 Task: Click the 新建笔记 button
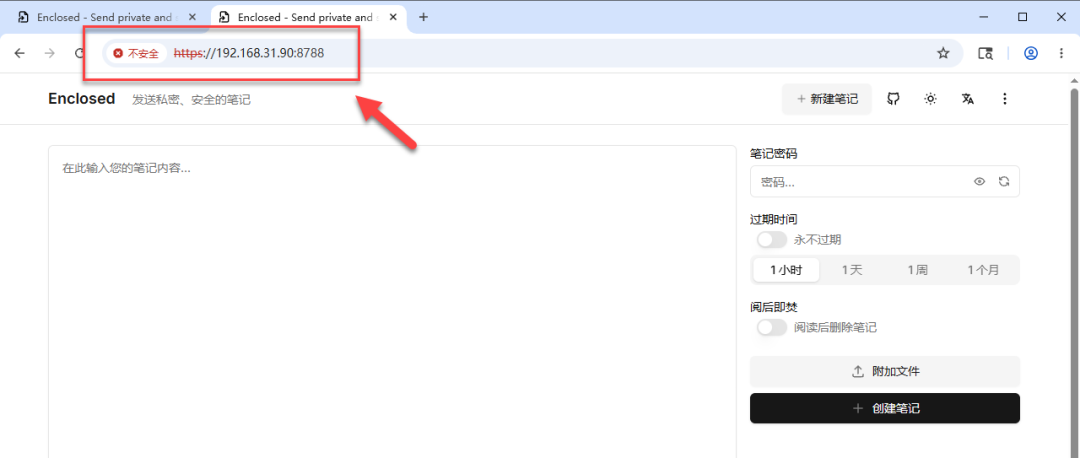827,99
